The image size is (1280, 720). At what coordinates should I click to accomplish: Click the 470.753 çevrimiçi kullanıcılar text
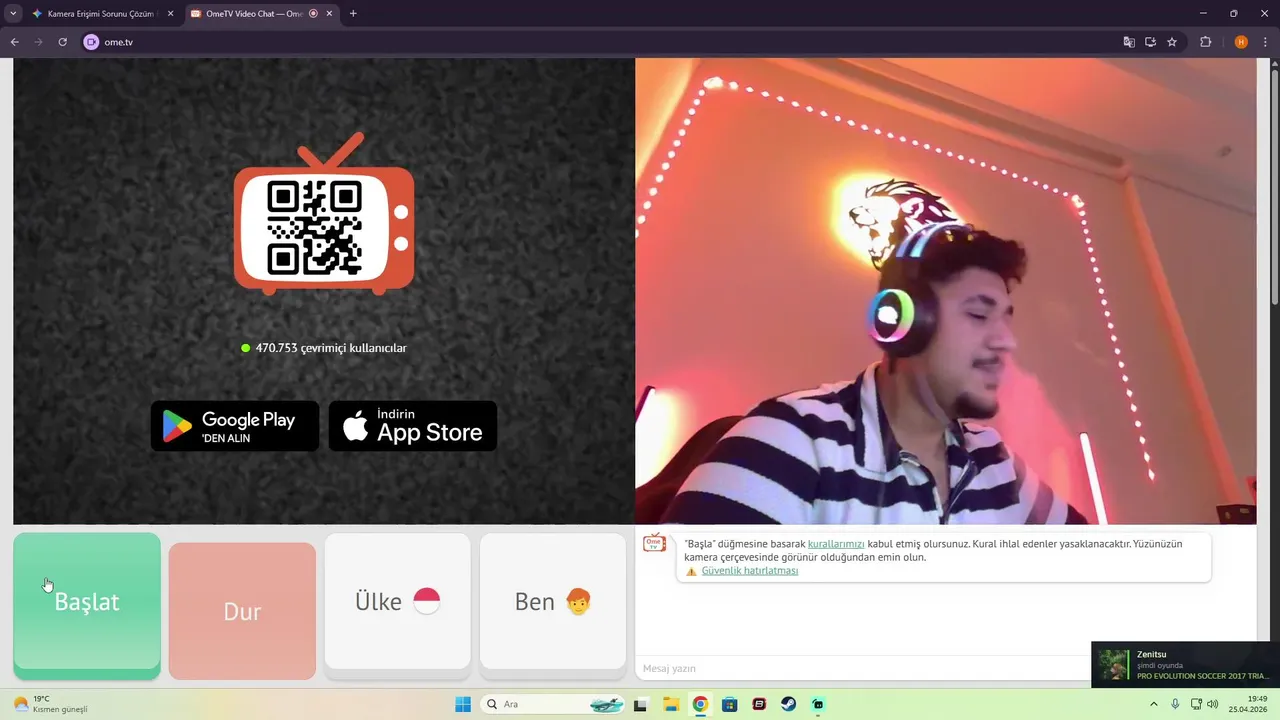(x=331, y=348)
